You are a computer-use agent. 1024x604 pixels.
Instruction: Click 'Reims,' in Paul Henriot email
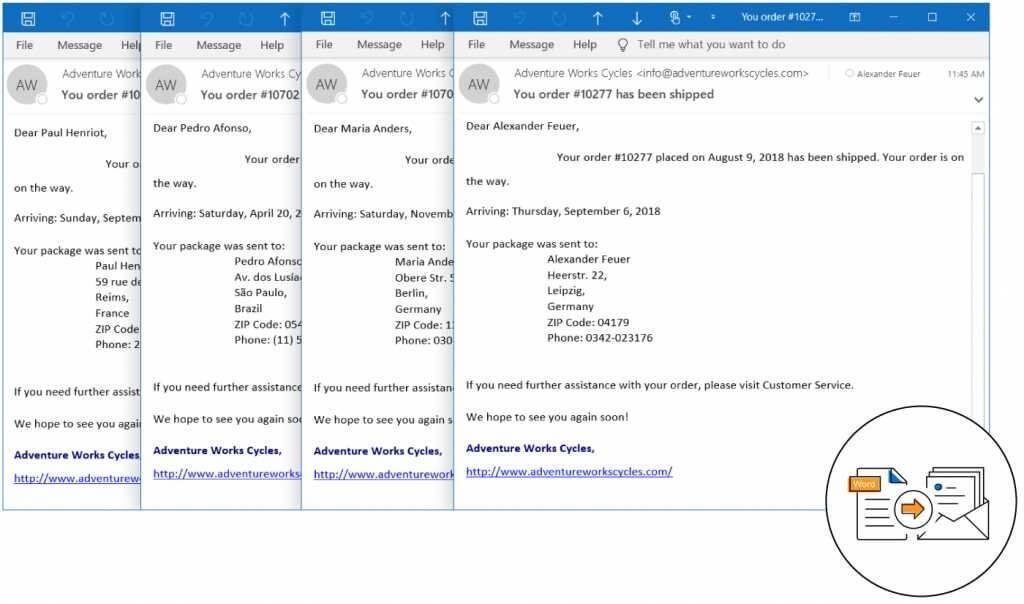pos(112,297)
